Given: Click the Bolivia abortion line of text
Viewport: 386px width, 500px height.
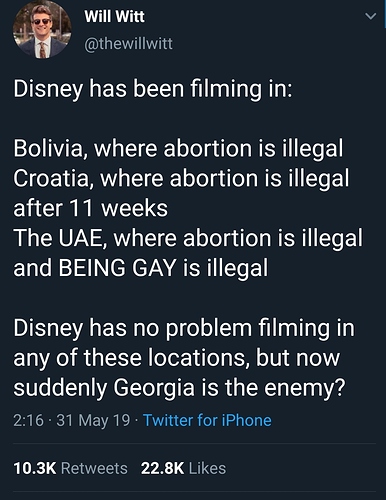Looking at the screenshot, I should coord(178,148).
